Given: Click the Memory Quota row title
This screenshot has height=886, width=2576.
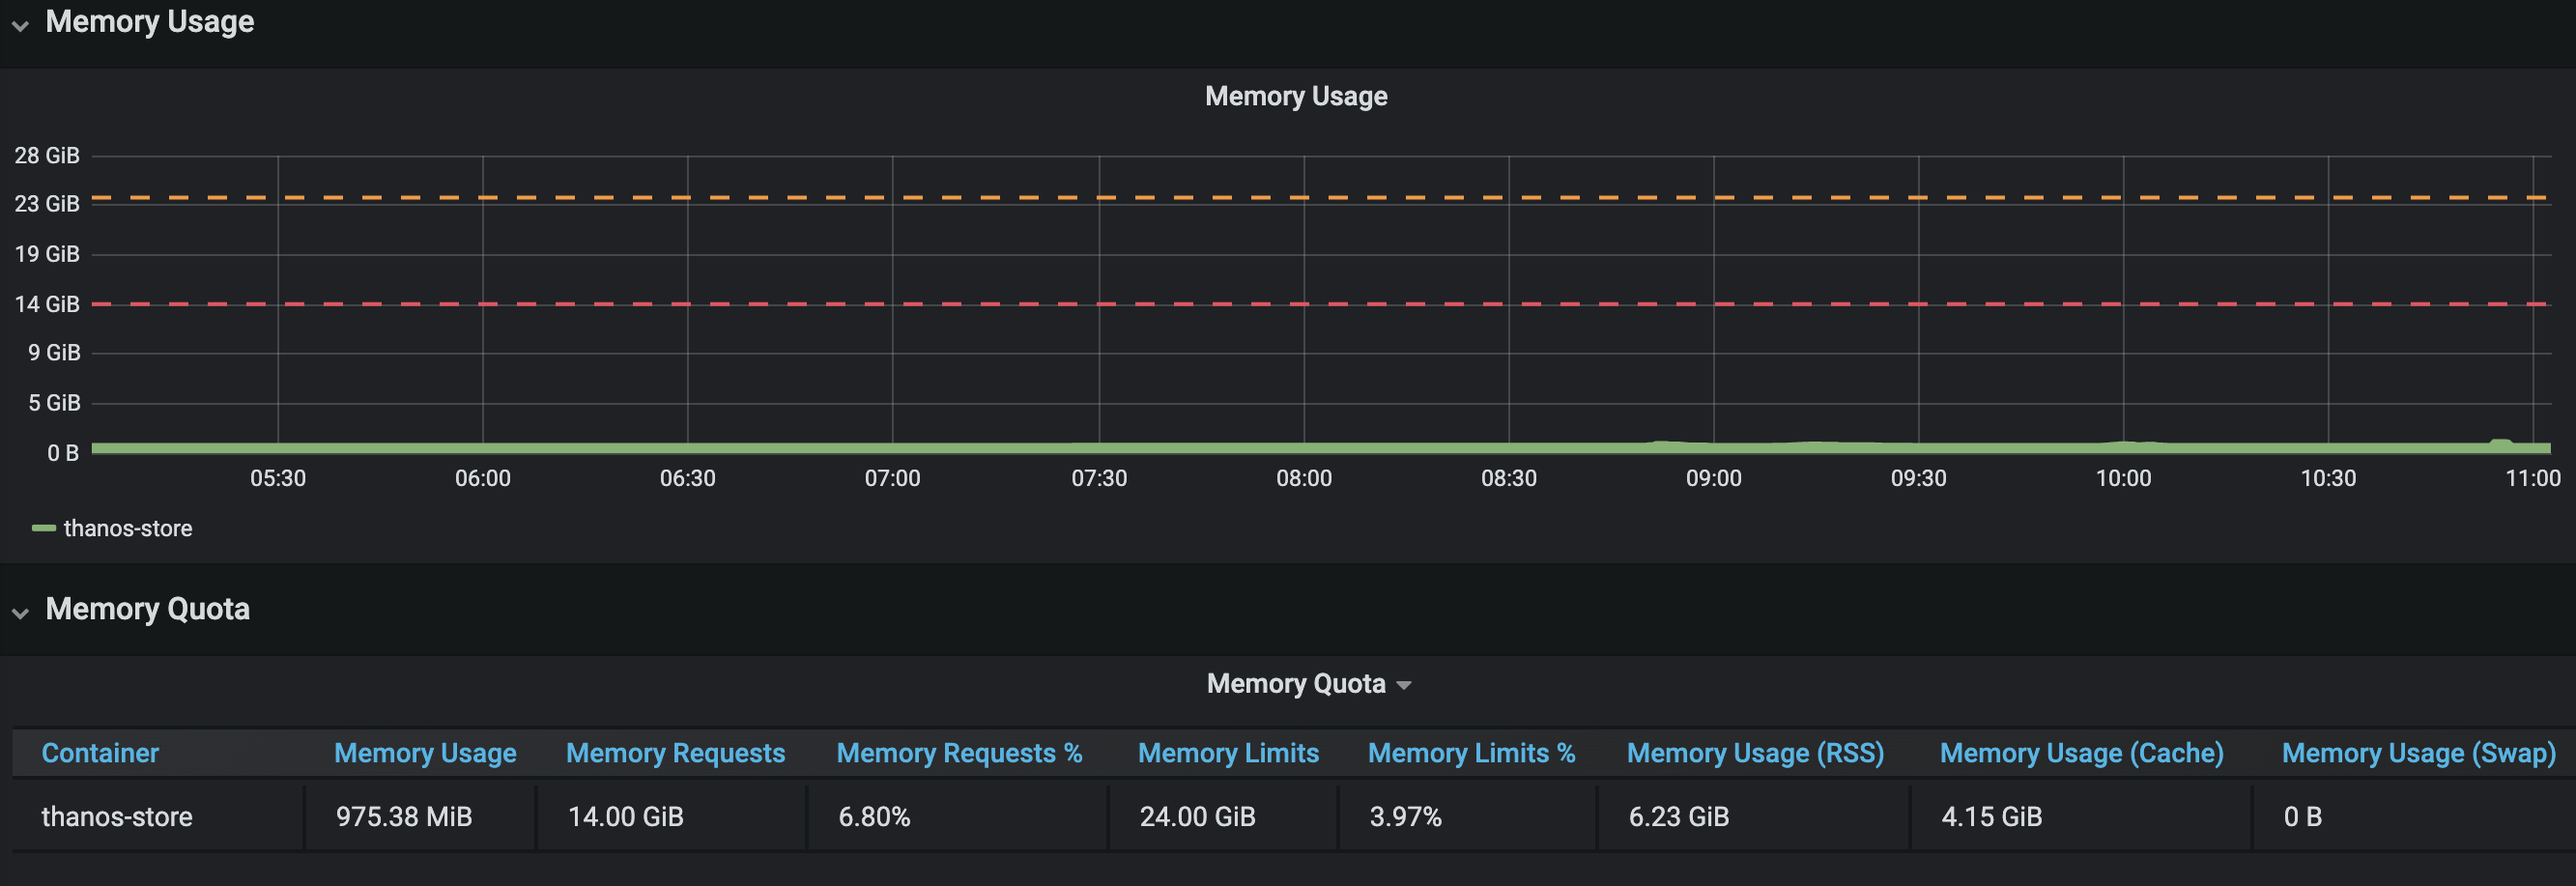Looking at the screenshot, I should point(147,609).
